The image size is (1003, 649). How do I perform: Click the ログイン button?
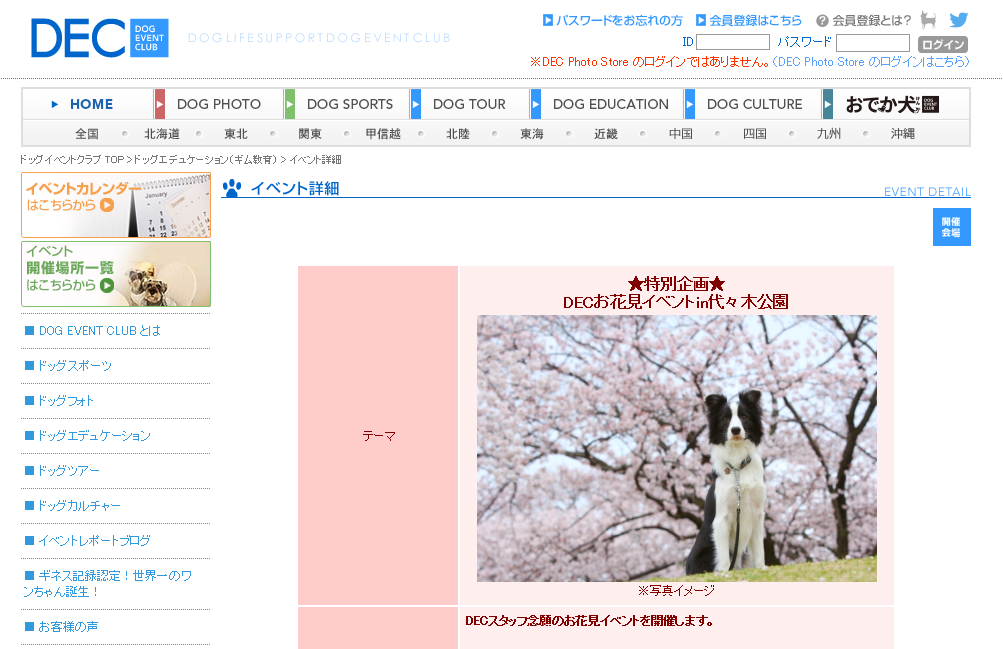pyautogui.click(x=942, y=44)
